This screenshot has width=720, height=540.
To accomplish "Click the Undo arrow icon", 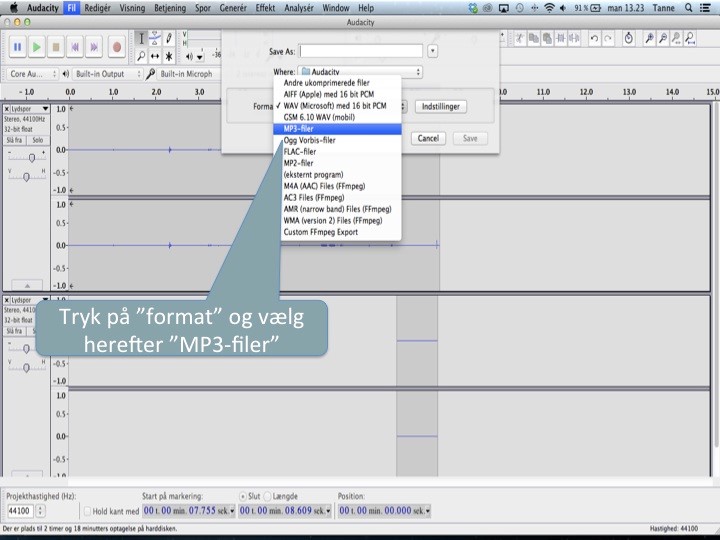I will (x=594, y=39).
